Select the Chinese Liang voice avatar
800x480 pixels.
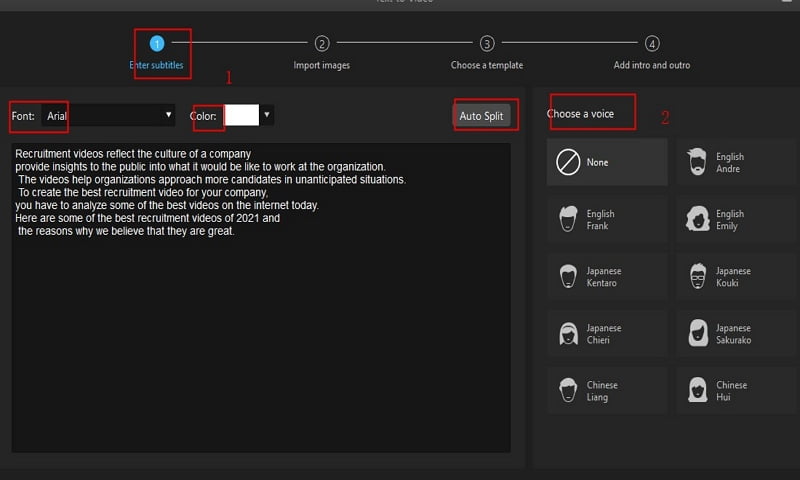pyautogui.click(x=568, y=391)
